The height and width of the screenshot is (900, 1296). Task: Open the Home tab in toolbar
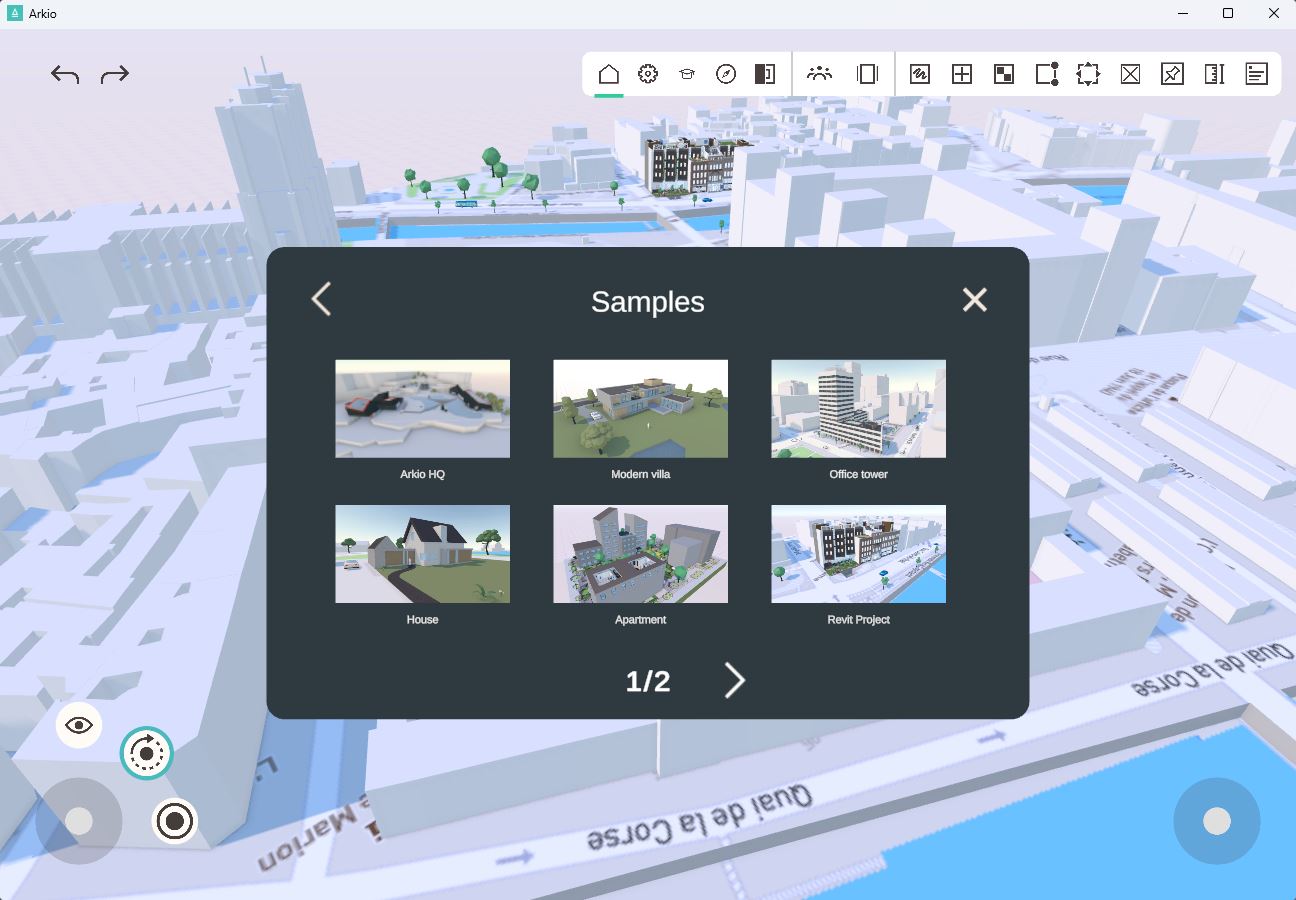(x=608, y=74)
